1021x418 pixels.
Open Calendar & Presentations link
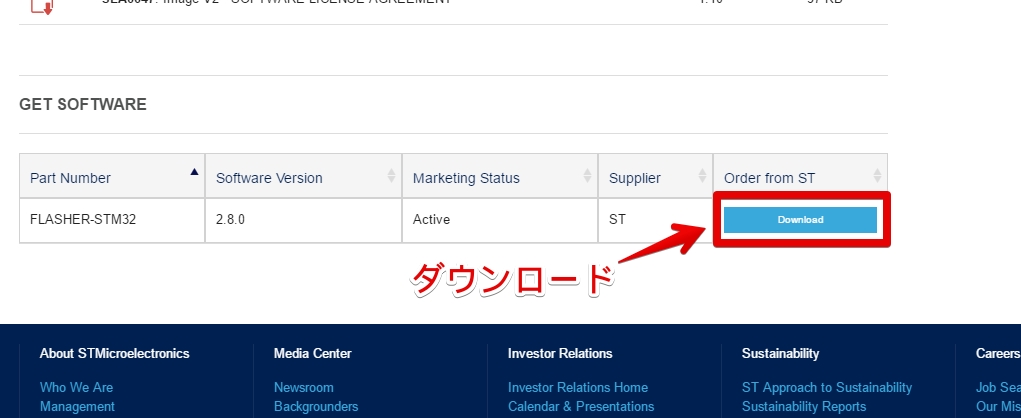[x=581, y=407]
